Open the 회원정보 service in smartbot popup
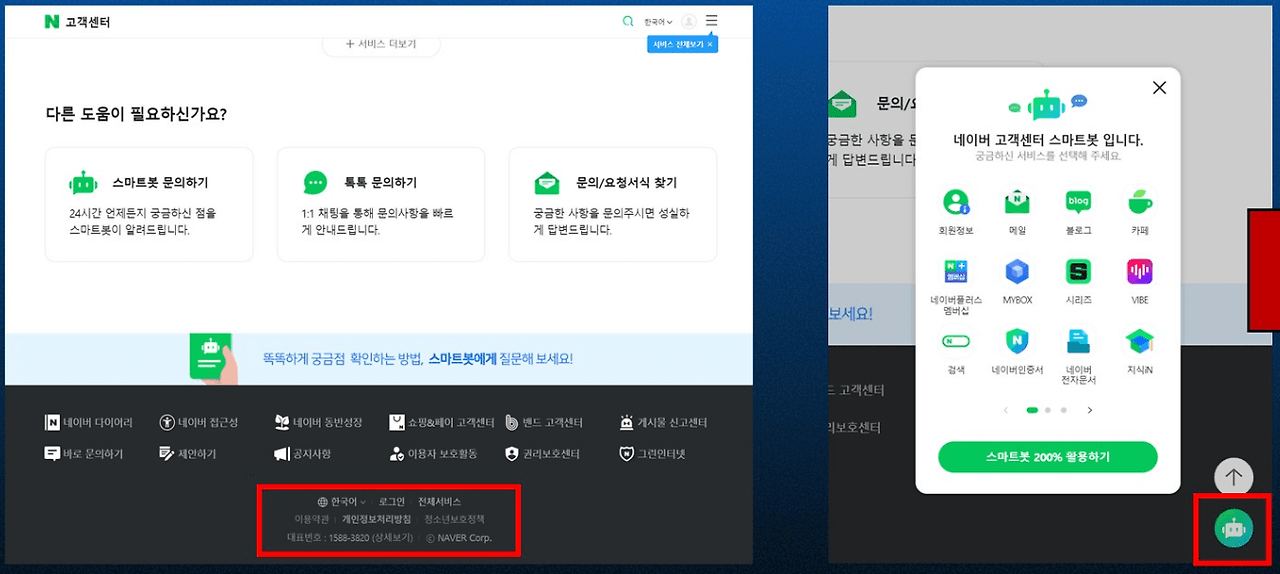This screenshot has width=1280, height=574. coord(956,212)
